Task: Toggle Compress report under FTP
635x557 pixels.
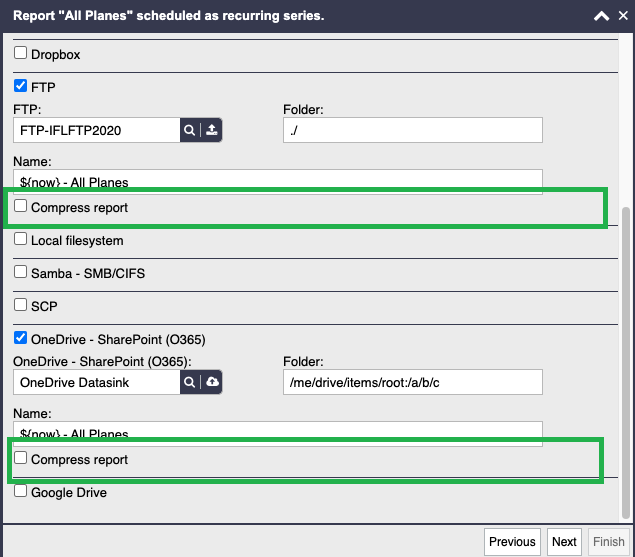Action: pyautogui.click(x=20, y=206)
